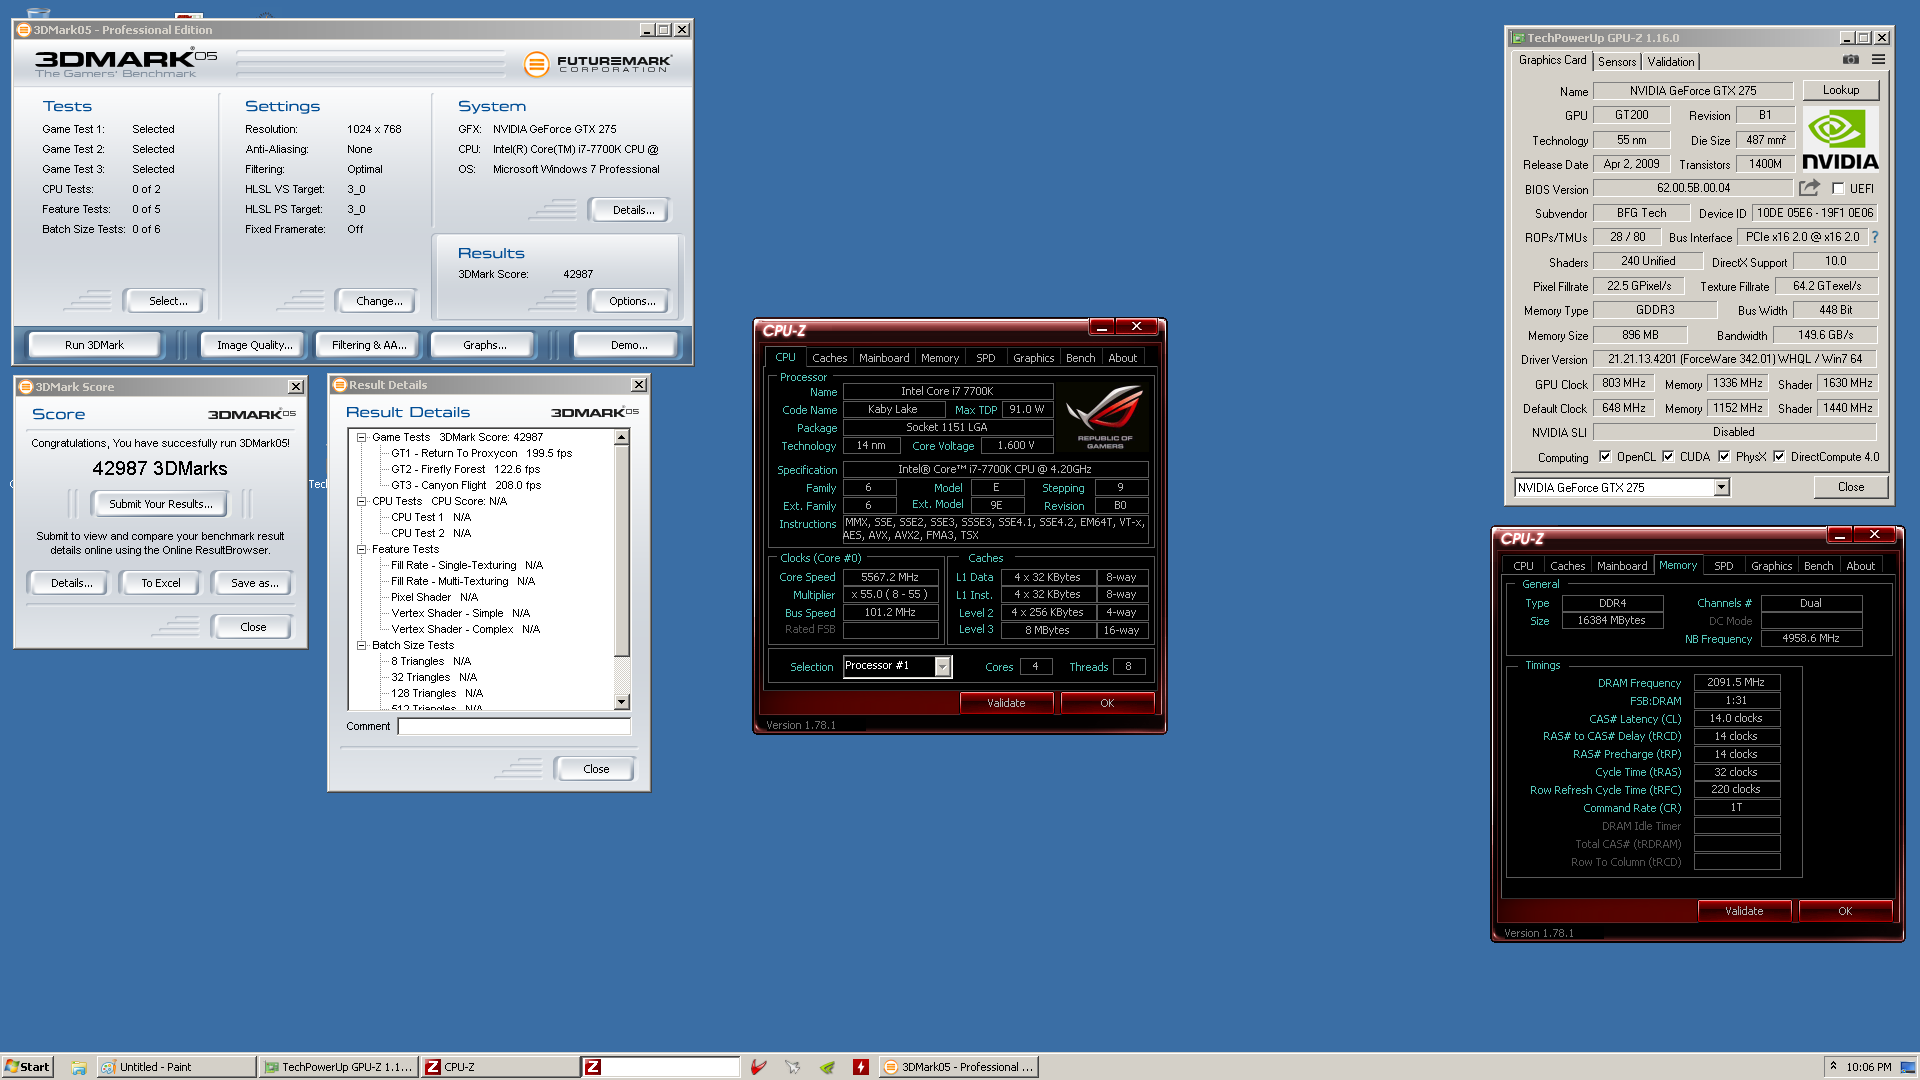Click Close button in GPU-Z
Screen dimensions: 1920x1080
click(x=1851, y=487)
